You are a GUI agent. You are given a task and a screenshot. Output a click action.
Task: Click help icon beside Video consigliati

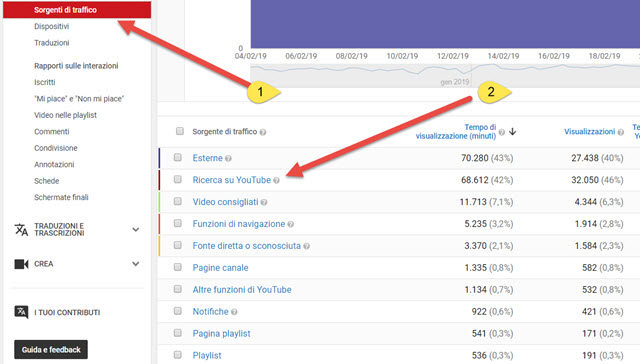(264, 202)
